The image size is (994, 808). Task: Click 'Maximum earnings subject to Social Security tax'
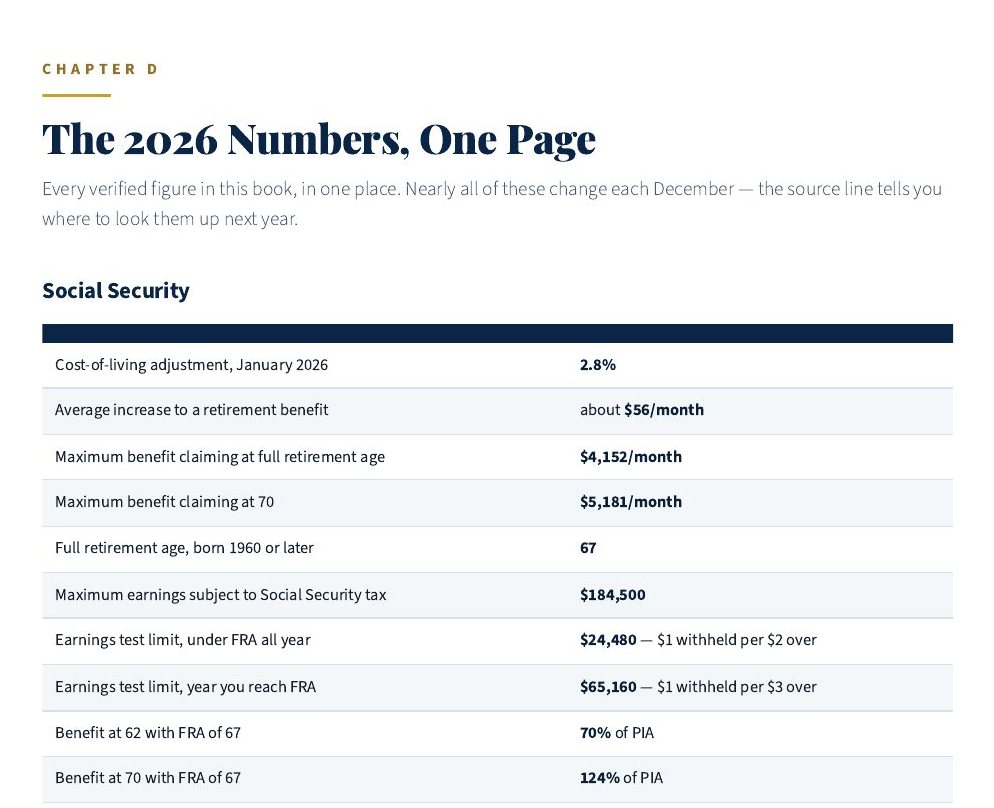[221, 594]
